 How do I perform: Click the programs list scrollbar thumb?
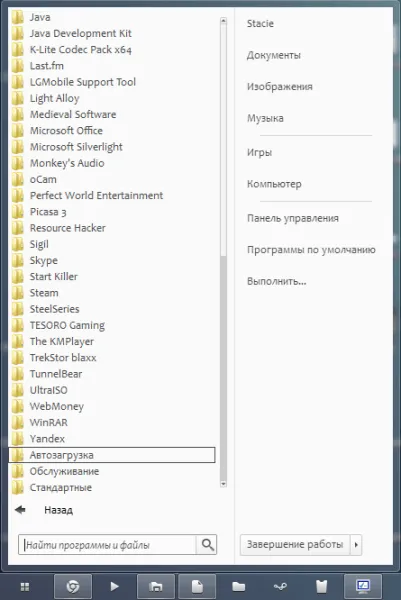223,367
